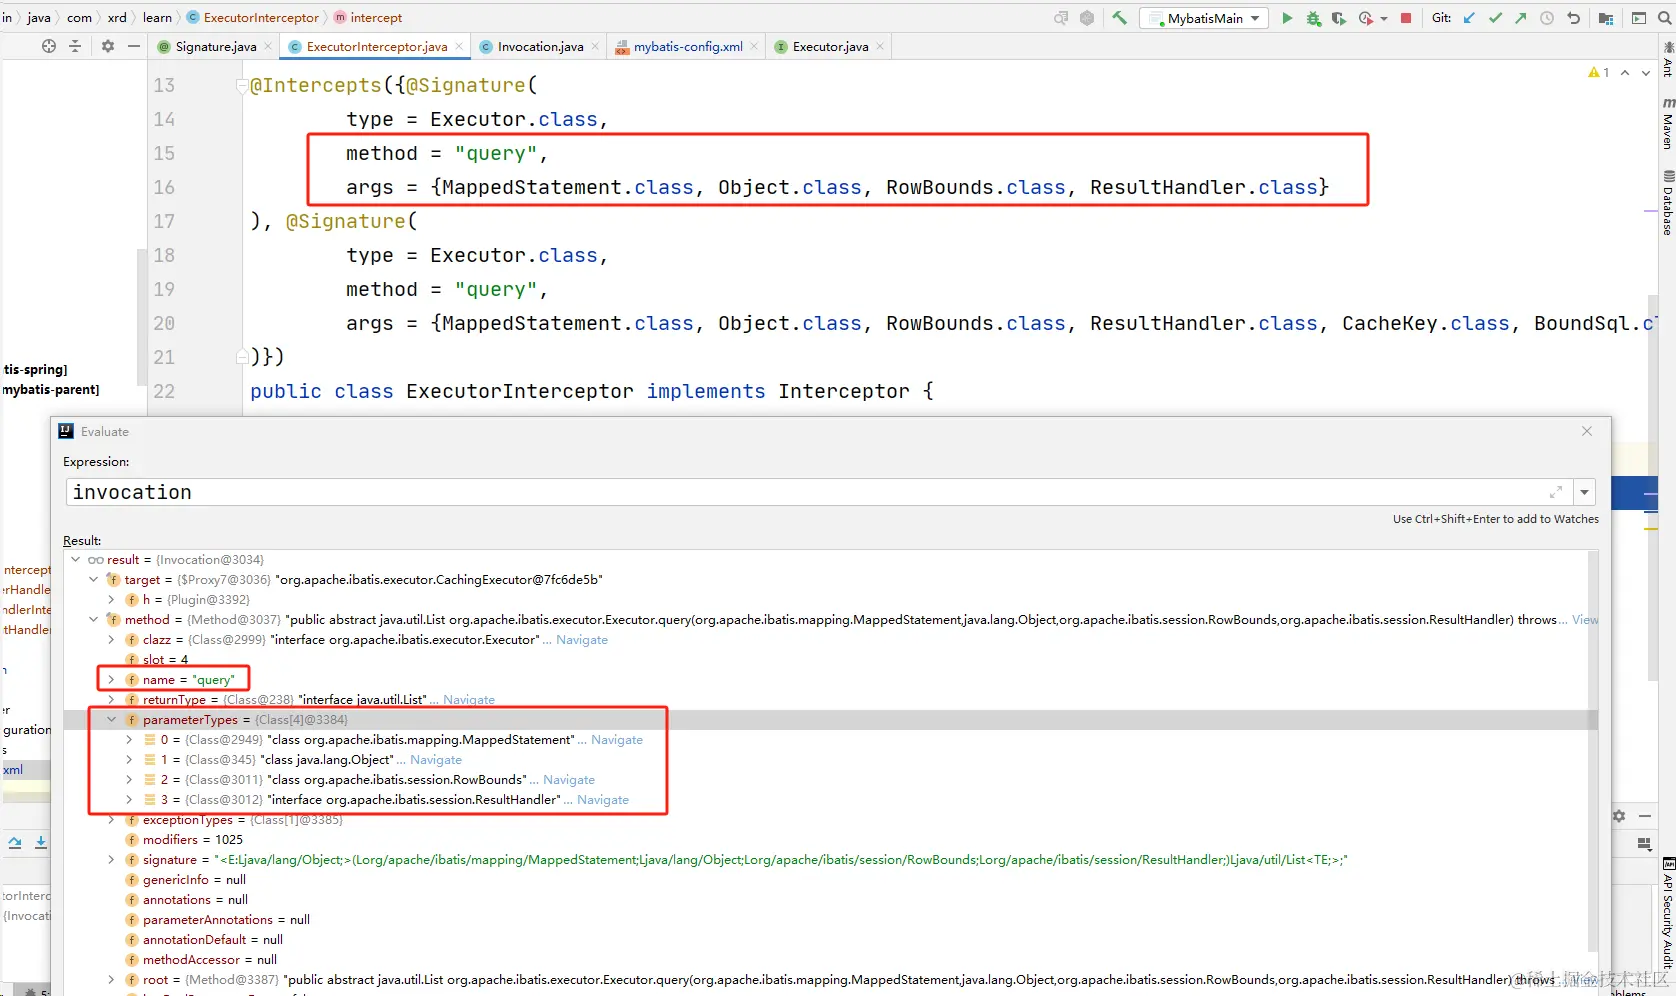Click the Step Into debugger icon

tap(41, 842)
